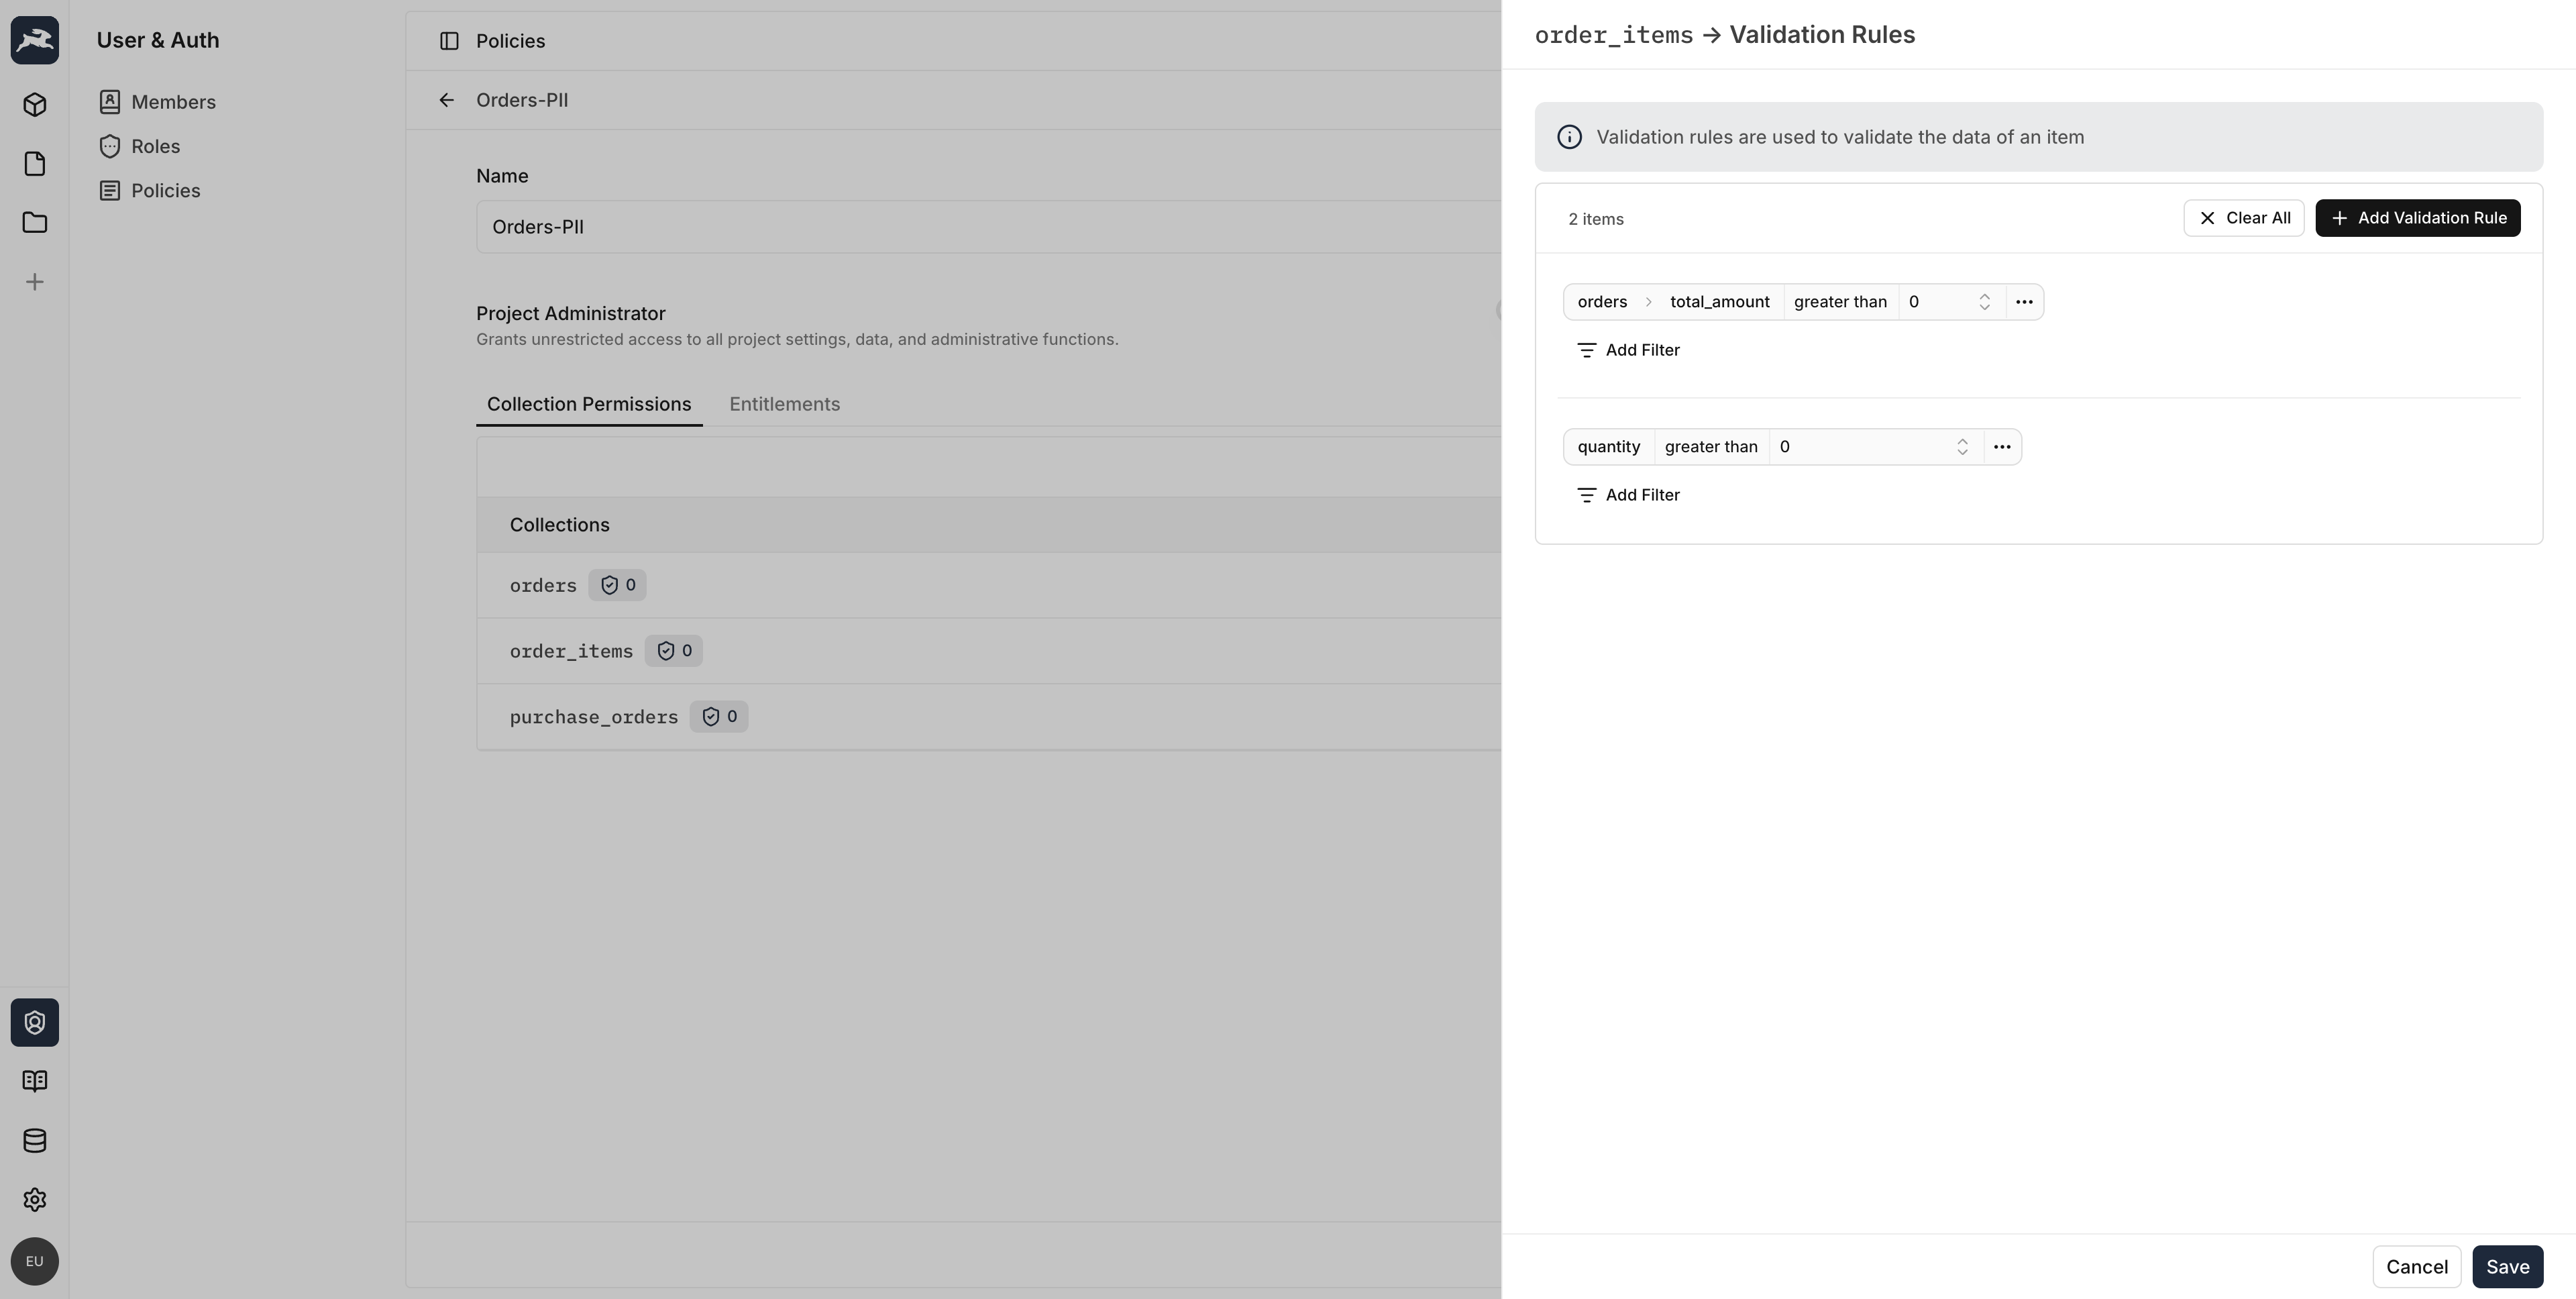This screenshot has width=2576, height=1299.
Task: Click the EU user avatar
Action: point(34,1261)
